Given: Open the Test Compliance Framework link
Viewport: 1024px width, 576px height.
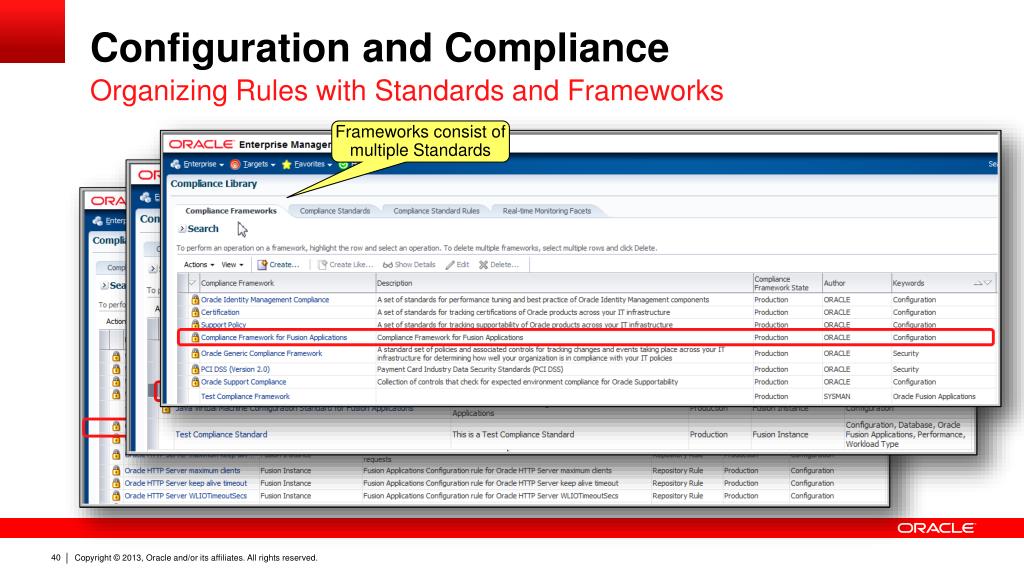Looking at the screenshot, I should point(245,396).
